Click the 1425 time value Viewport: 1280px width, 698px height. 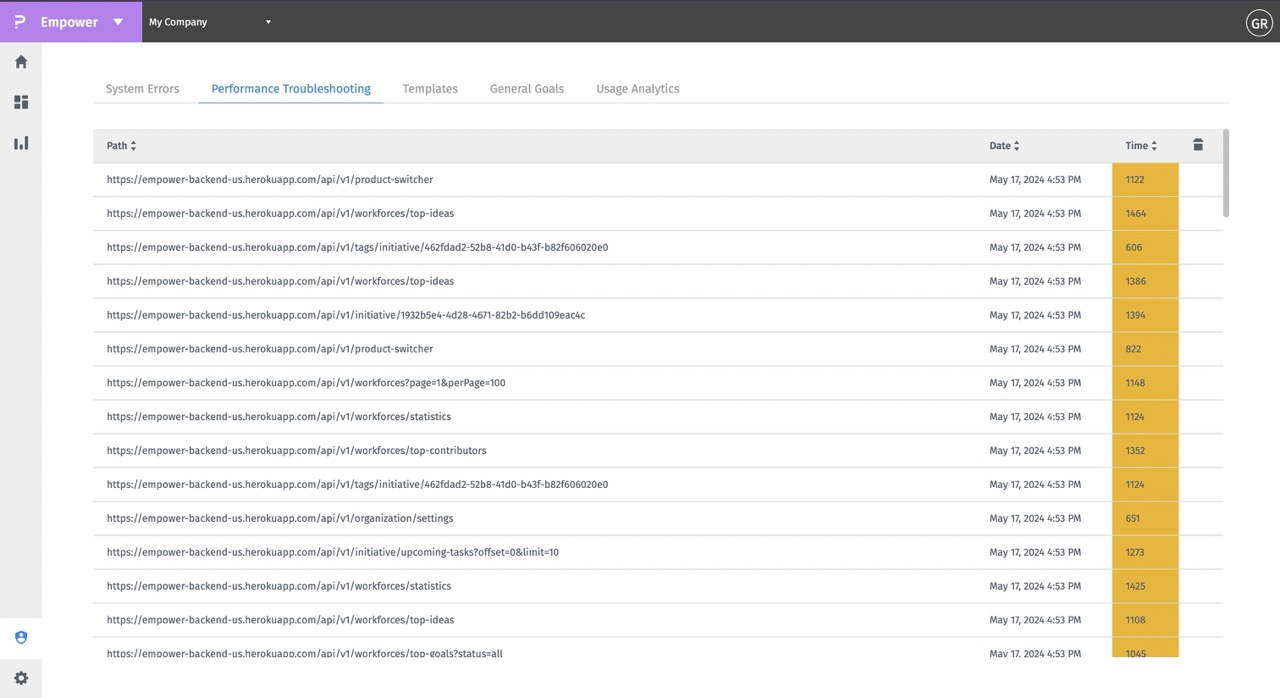[1135, 587]
